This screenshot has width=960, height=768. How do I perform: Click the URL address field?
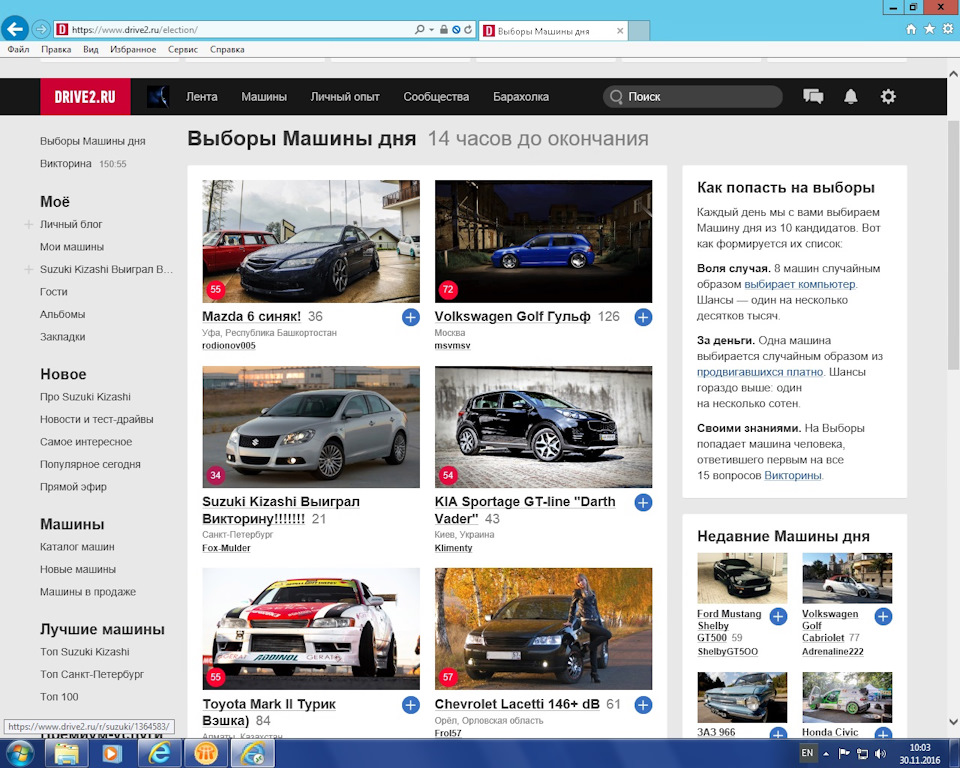point(239,29)
